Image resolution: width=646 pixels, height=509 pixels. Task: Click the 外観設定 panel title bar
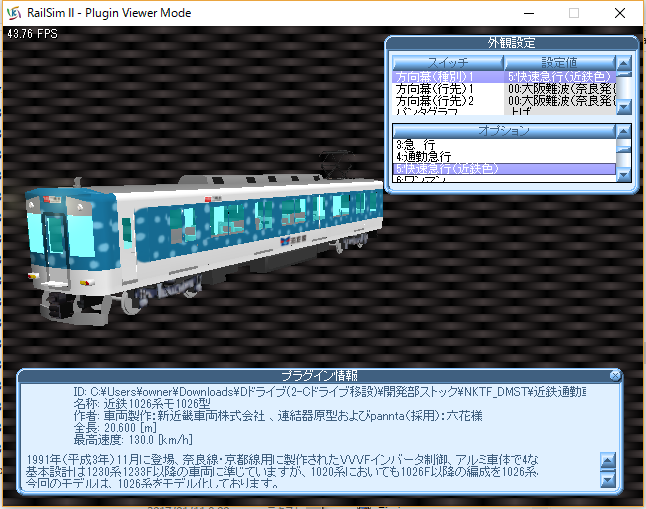511,43
